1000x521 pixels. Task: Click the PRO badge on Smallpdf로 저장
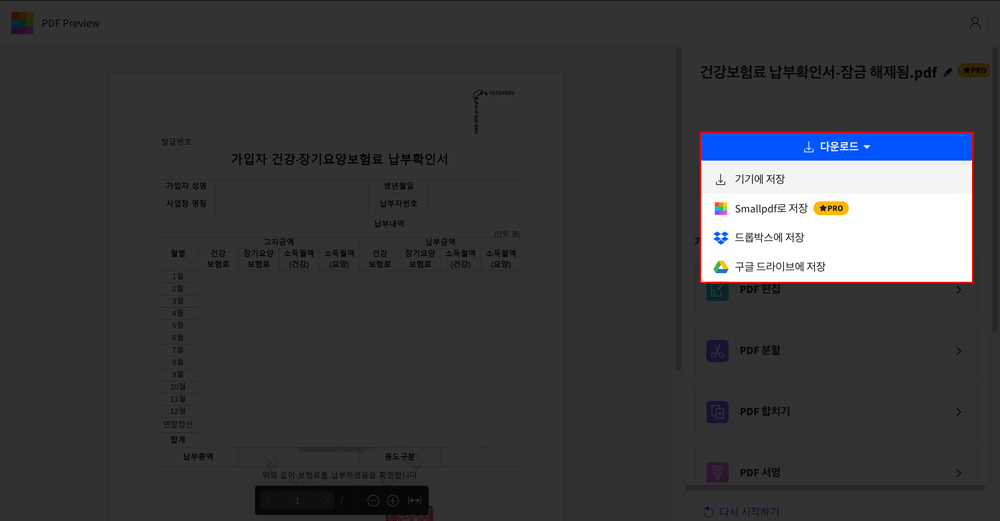point(831,209)
